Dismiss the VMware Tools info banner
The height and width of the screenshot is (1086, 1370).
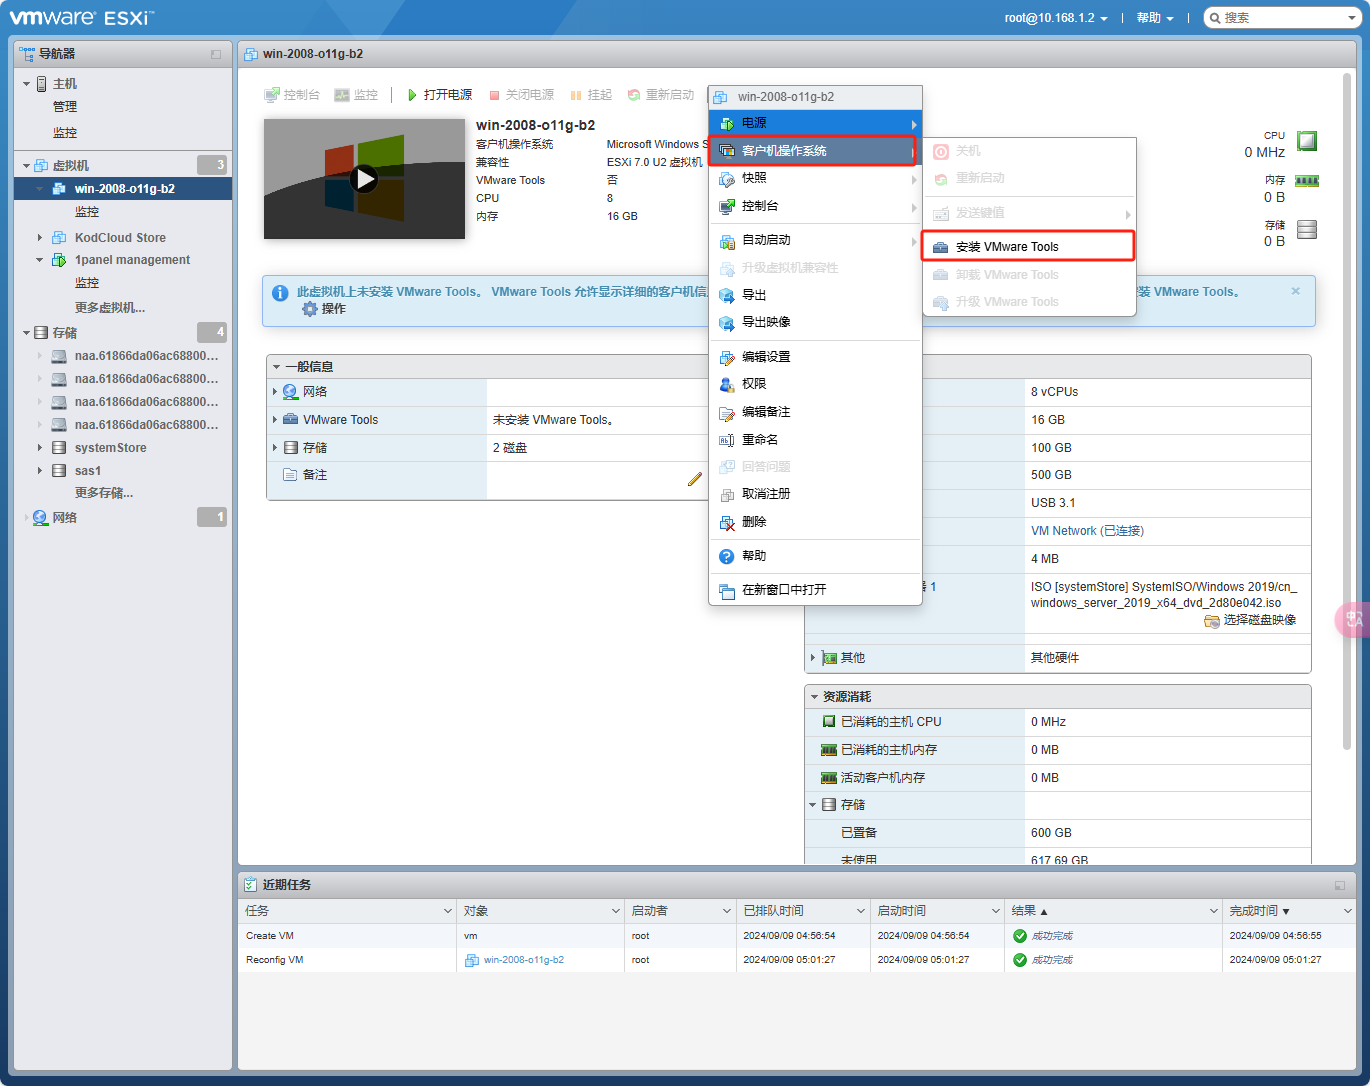[x=1296, y=291]
